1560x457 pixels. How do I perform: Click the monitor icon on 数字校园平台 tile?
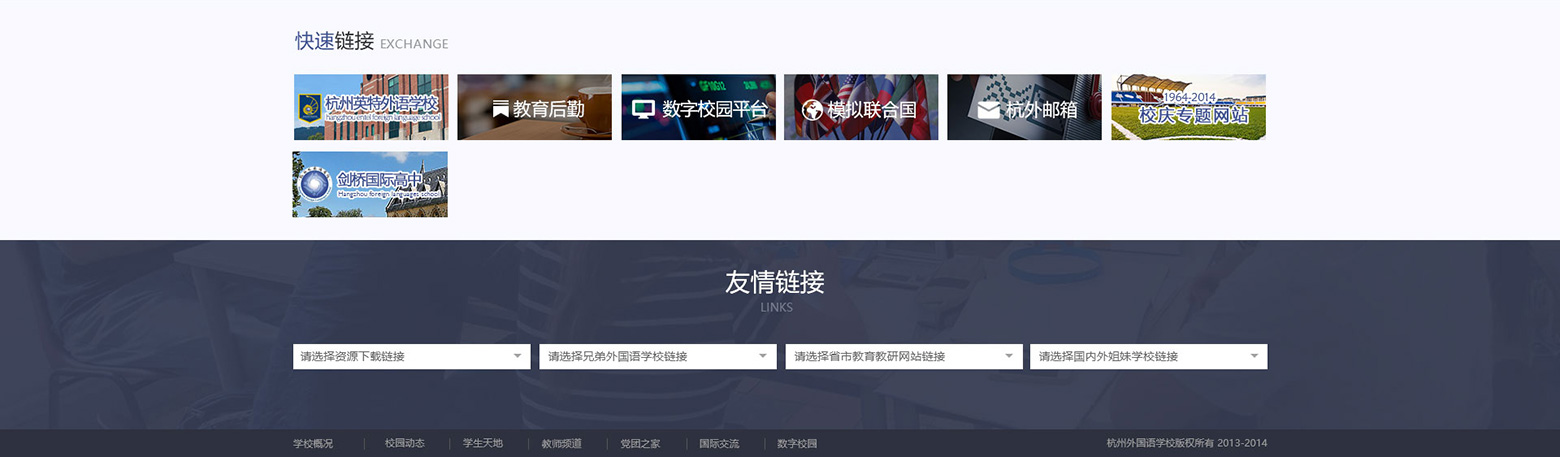[644, 109]
